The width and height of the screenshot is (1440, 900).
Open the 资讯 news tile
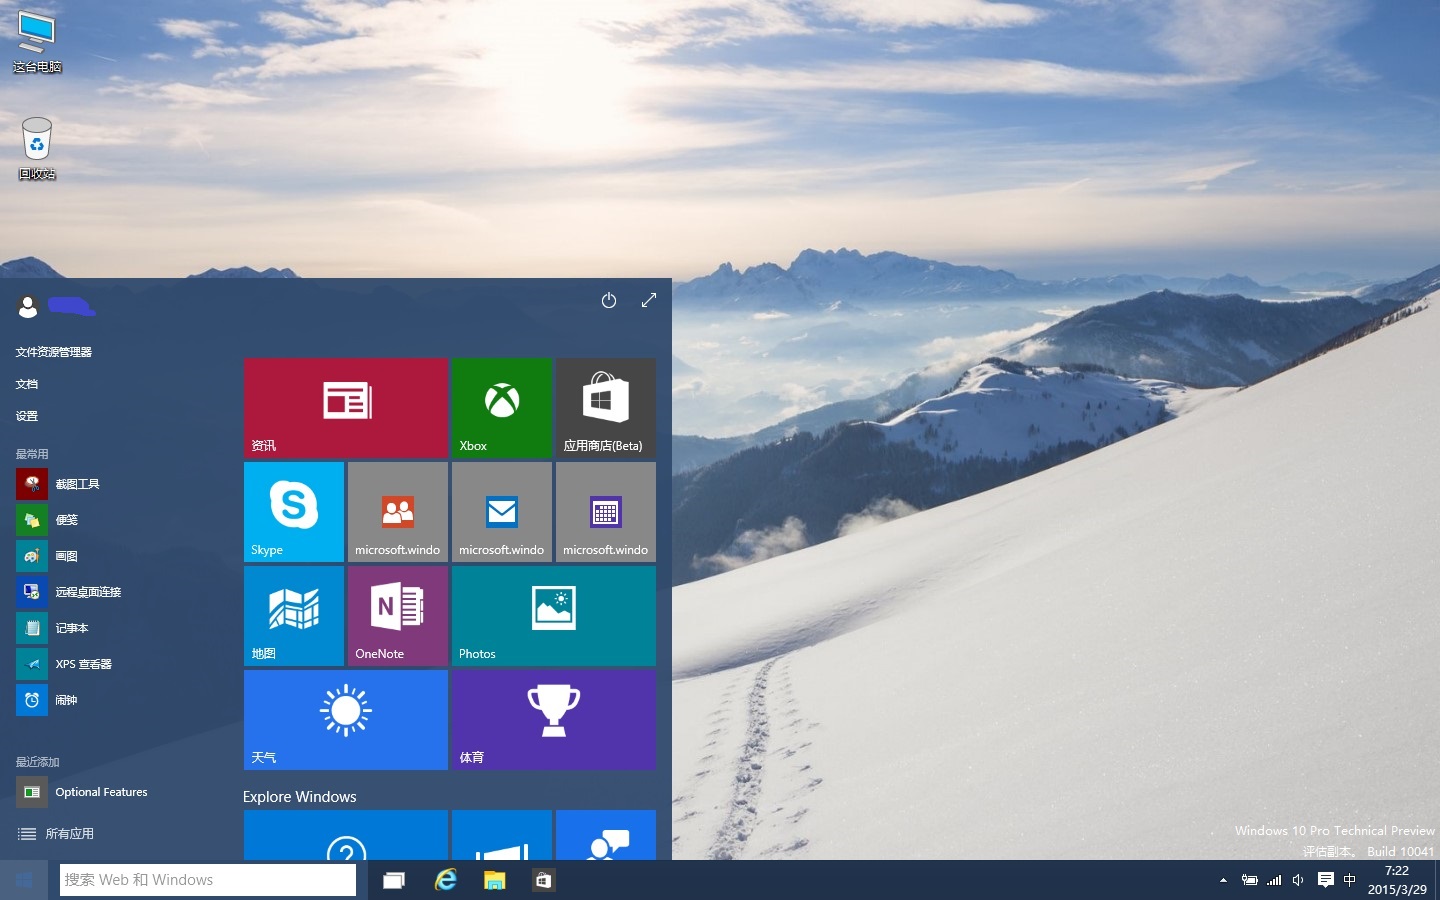click(x=345, y=407)
